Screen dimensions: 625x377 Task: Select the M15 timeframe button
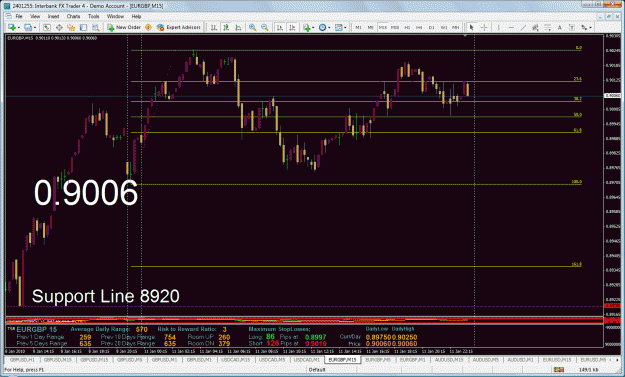[383, 27]
